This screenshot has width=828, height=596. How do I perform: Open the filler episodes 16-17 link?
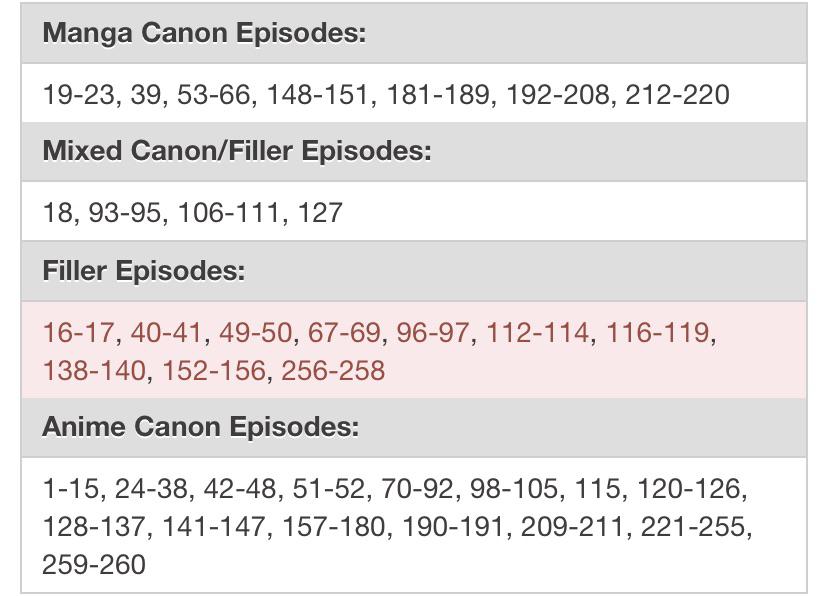[x=80, y=332]
